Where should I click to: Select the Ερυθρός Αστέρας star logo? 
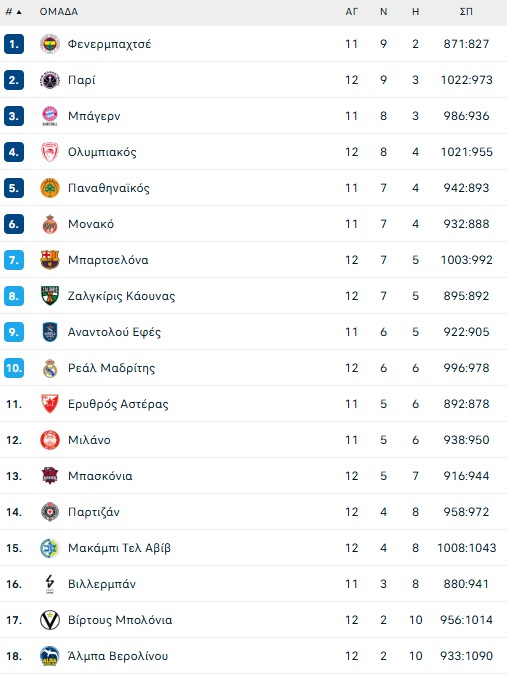(50, 404)
